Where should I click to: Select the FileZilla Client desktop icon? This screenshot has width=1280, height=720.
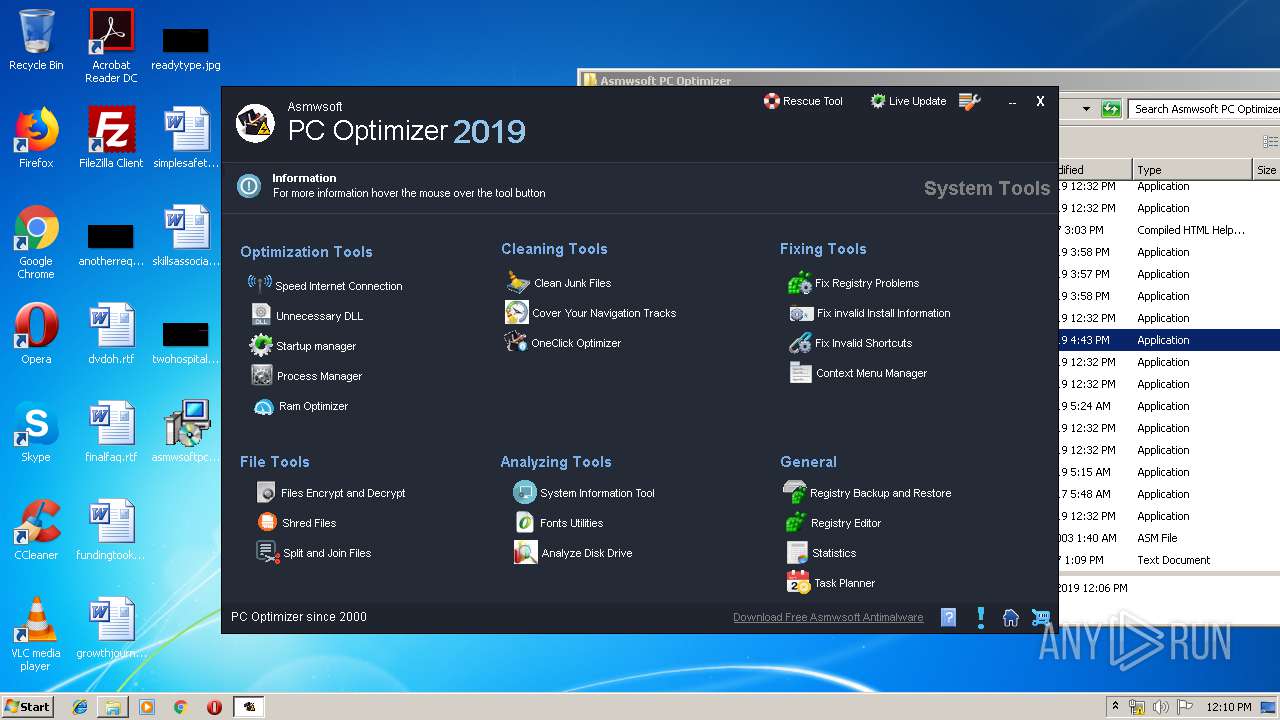click(111, 137)
